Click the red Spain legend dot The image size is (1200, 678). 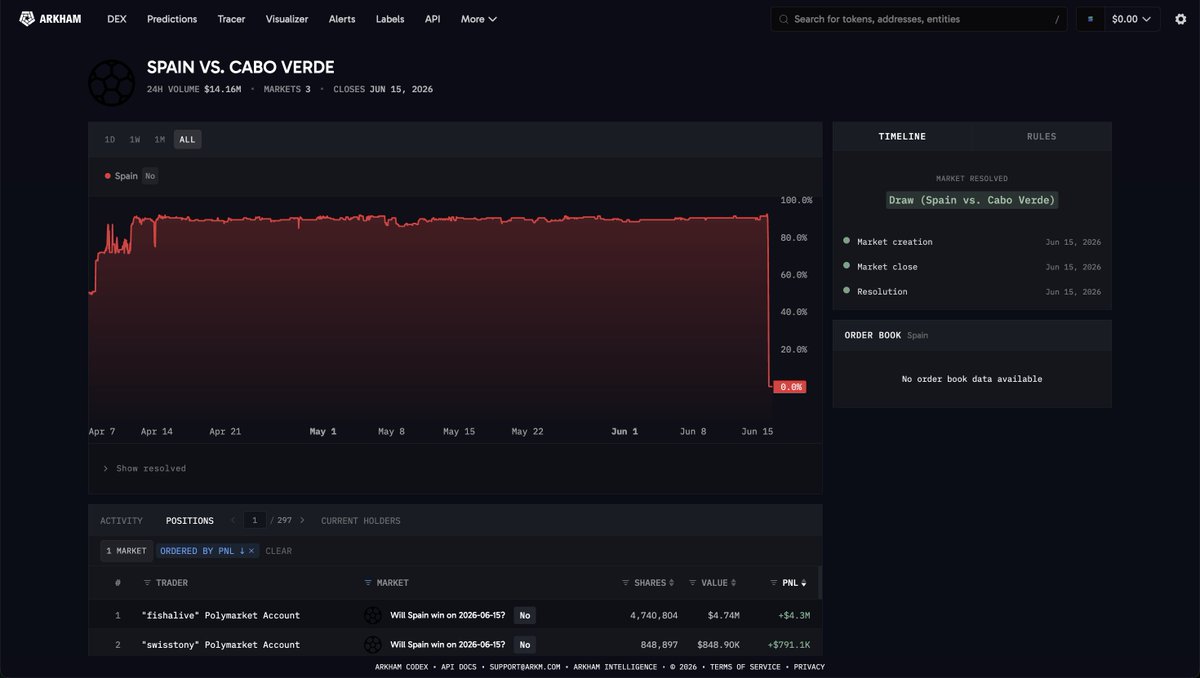pyautogui.click(x=107, y=176)
